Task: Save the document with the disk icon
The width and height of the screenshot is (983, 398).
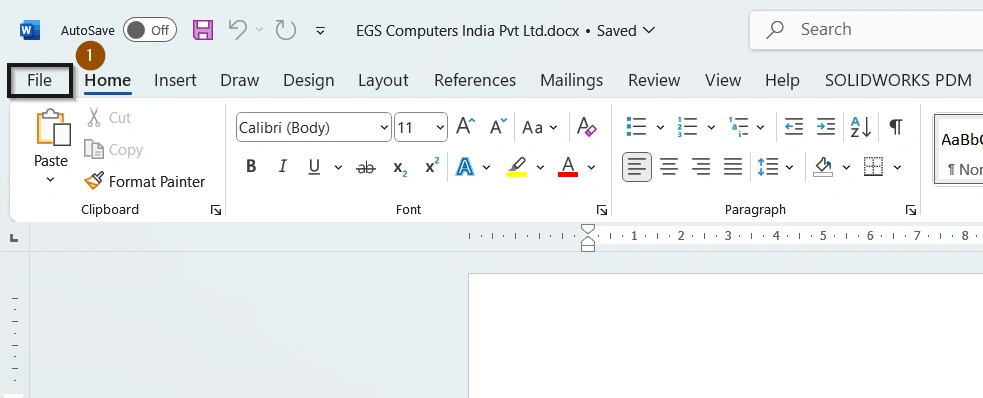Action: click(x=202, y=30)
